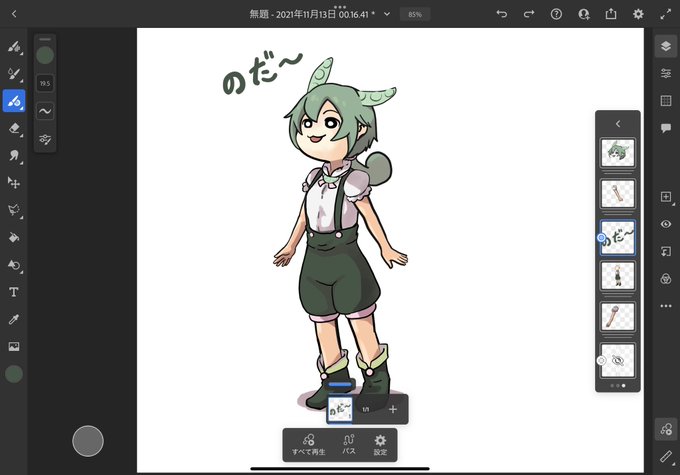Image resolution: width=680 pixels, height=475 pixels.
Task: Toggle clipping layer icon in taskbar
Action: (666, 252)
